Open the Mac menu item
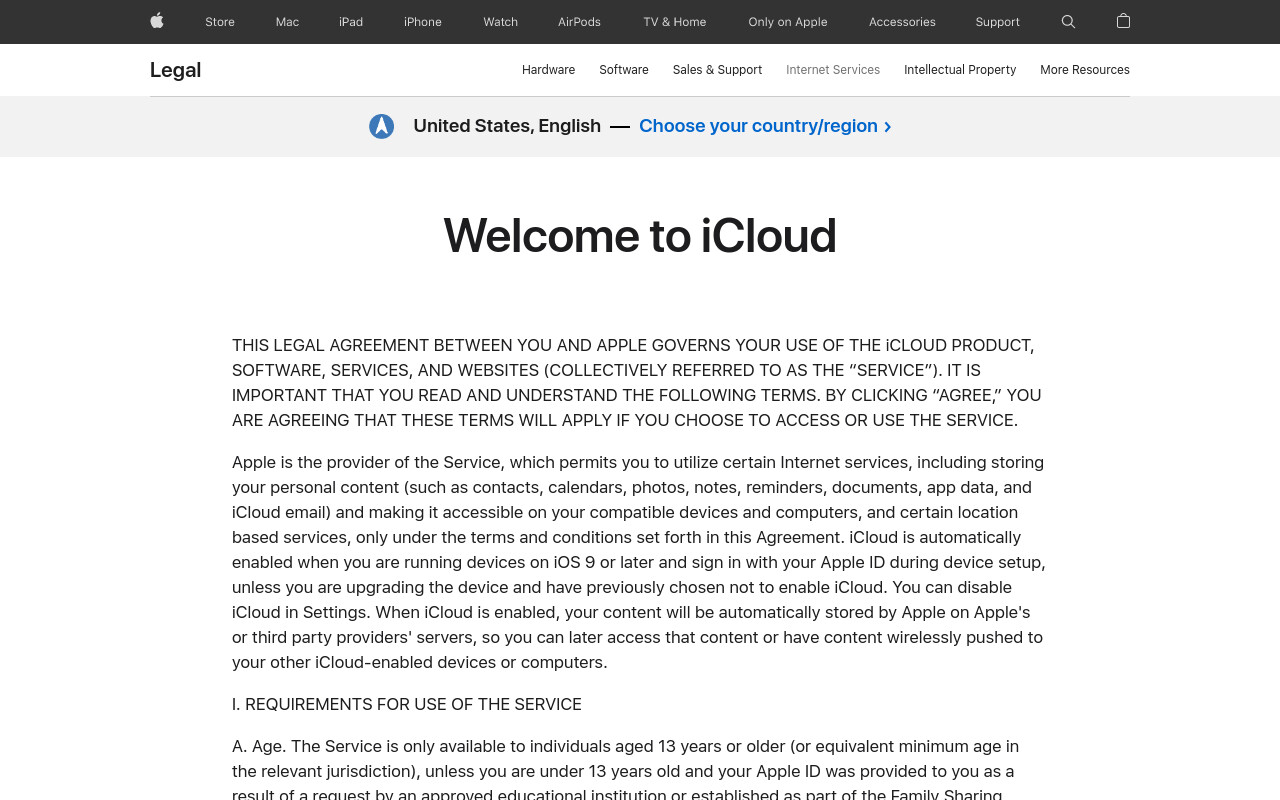Viewport: 1280px width, 800px height. 287,22
